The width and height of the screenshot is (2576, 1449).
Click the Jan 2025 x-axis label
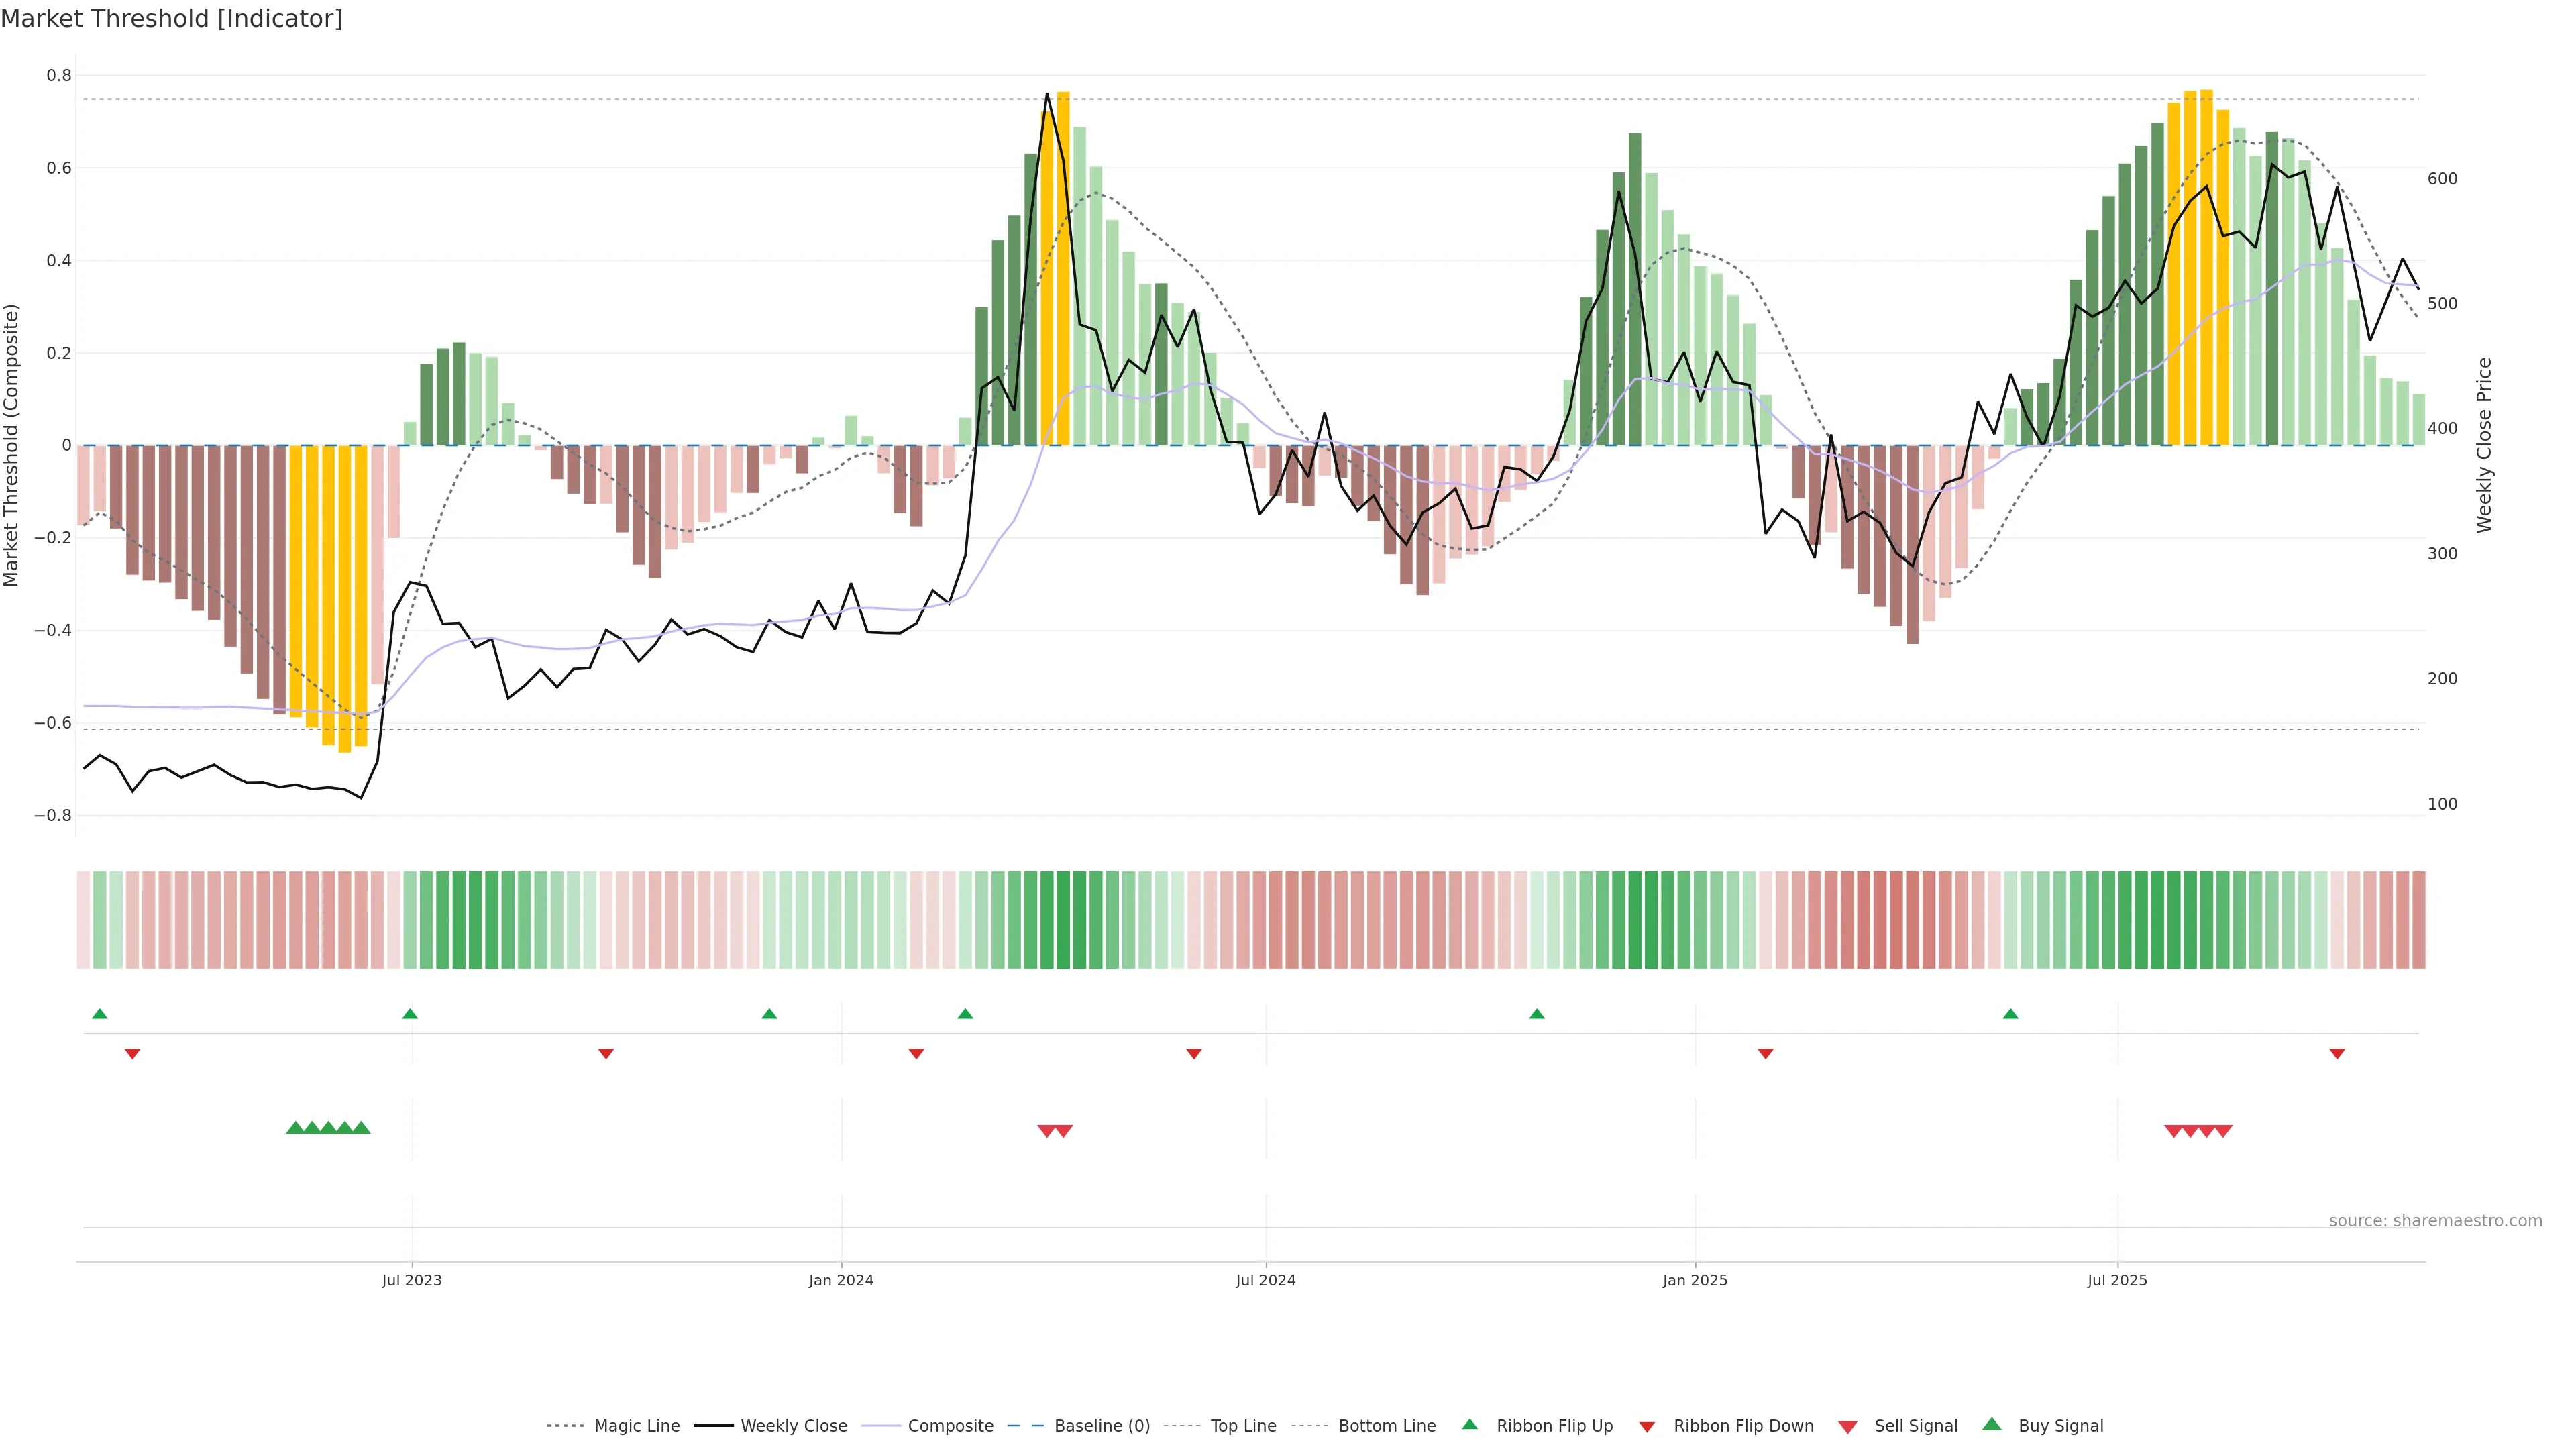pos(1694,1280)
